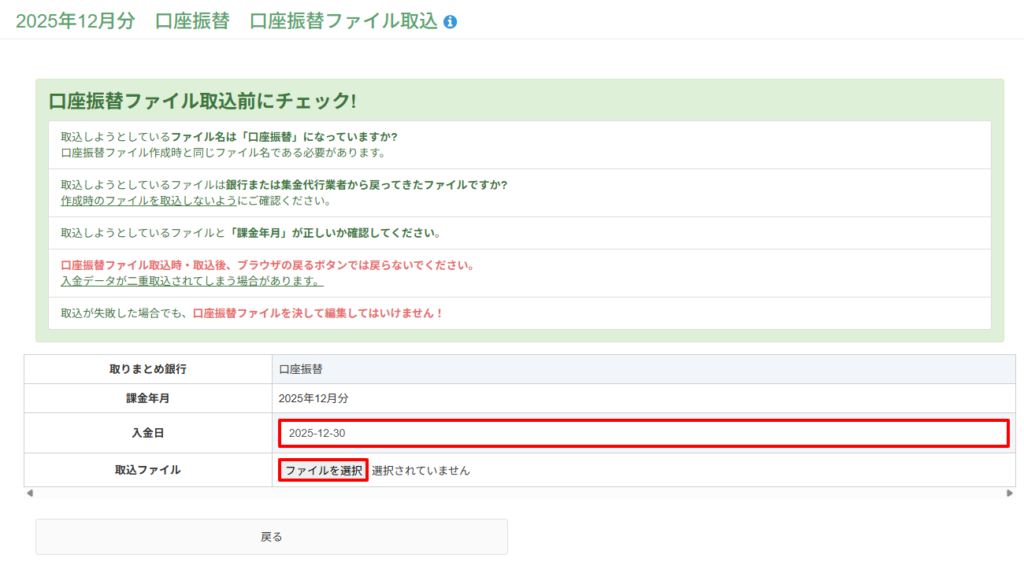The height and width of the screenshot is (562, 1024).
Task: Select the 口座振替ファイル取込前にチェック! heading
Action: tap(202, 101)
